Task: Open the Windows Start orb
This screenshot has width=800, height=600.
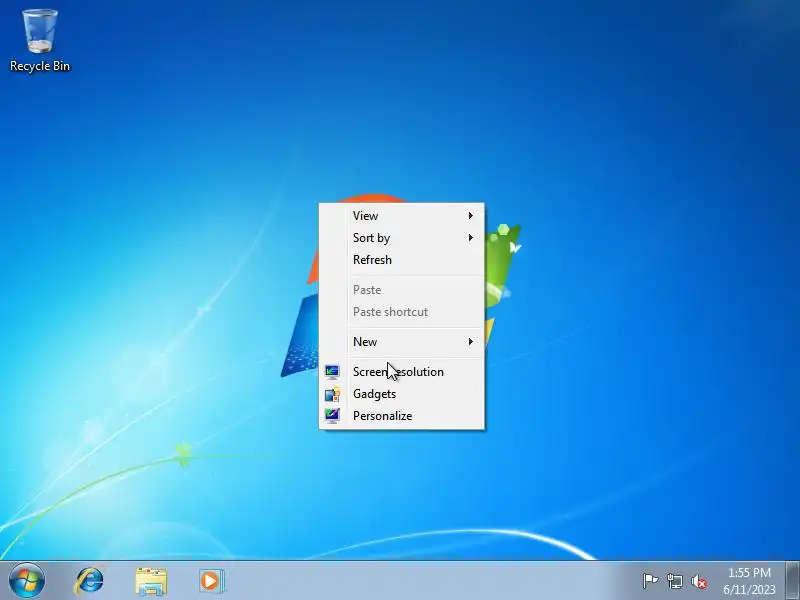Action: (x=27, y=580)
